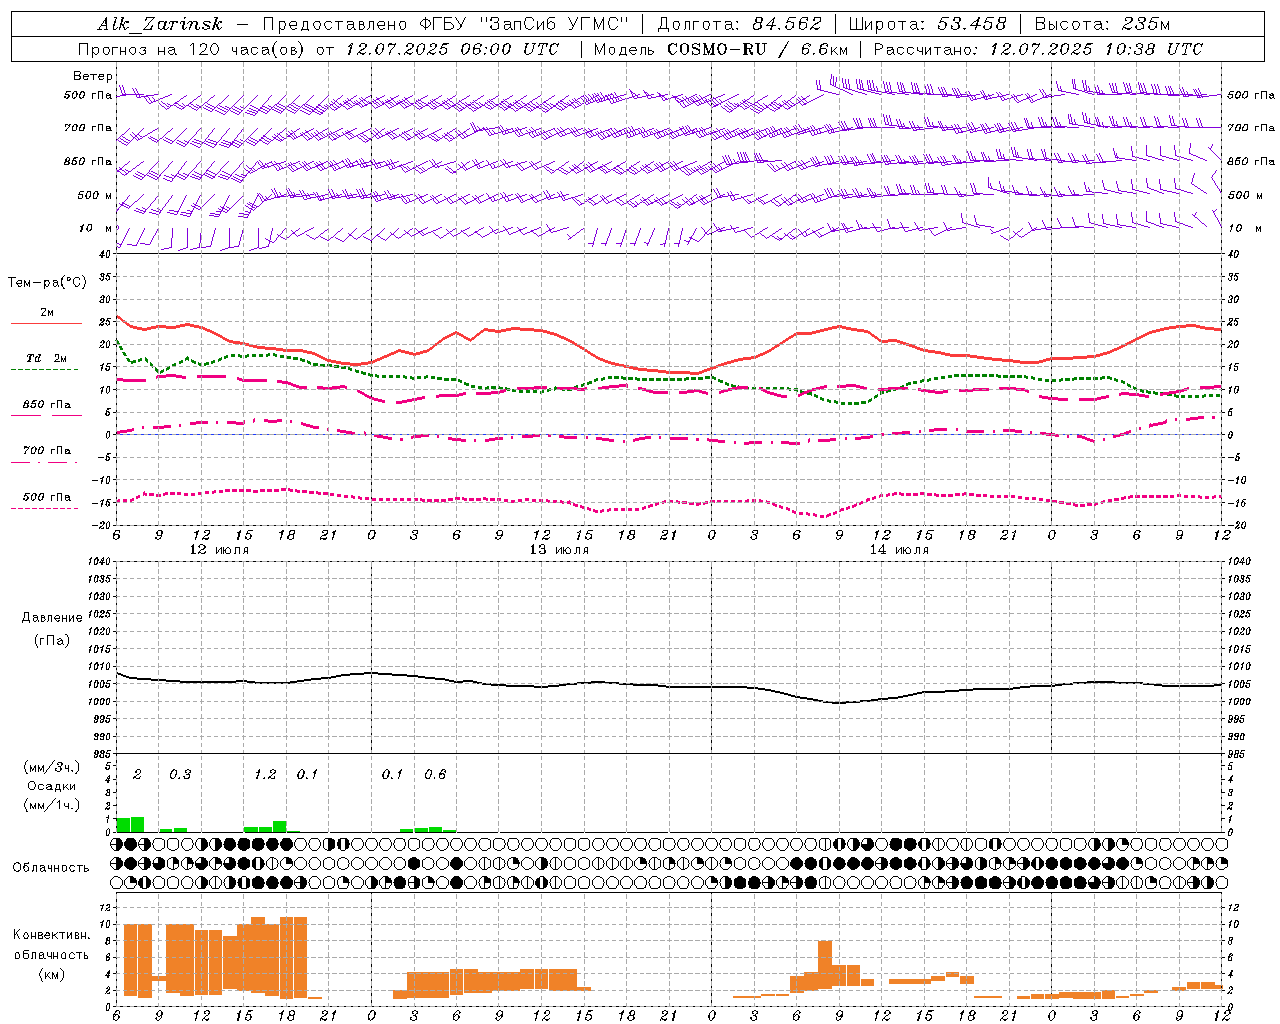Click the 'Осадки' precipitation label
Screen dimensions: 1280x1024
click(x=51, y=786)
